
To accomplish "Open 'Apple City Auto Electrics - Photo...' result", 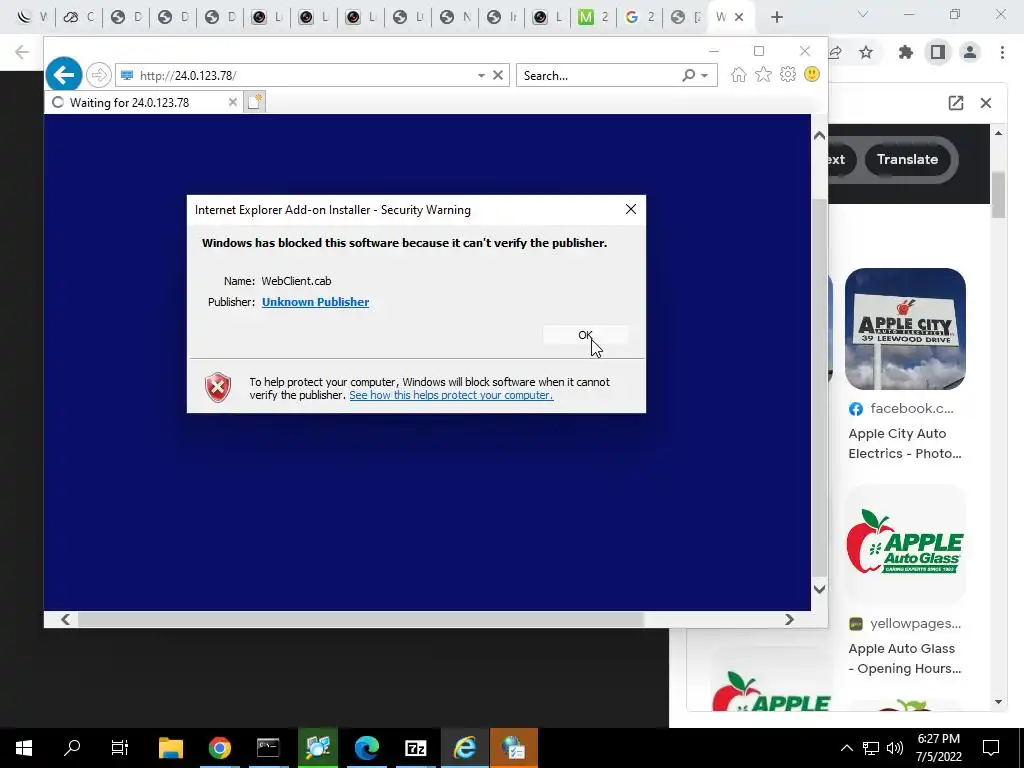I will tap(904, 443).
